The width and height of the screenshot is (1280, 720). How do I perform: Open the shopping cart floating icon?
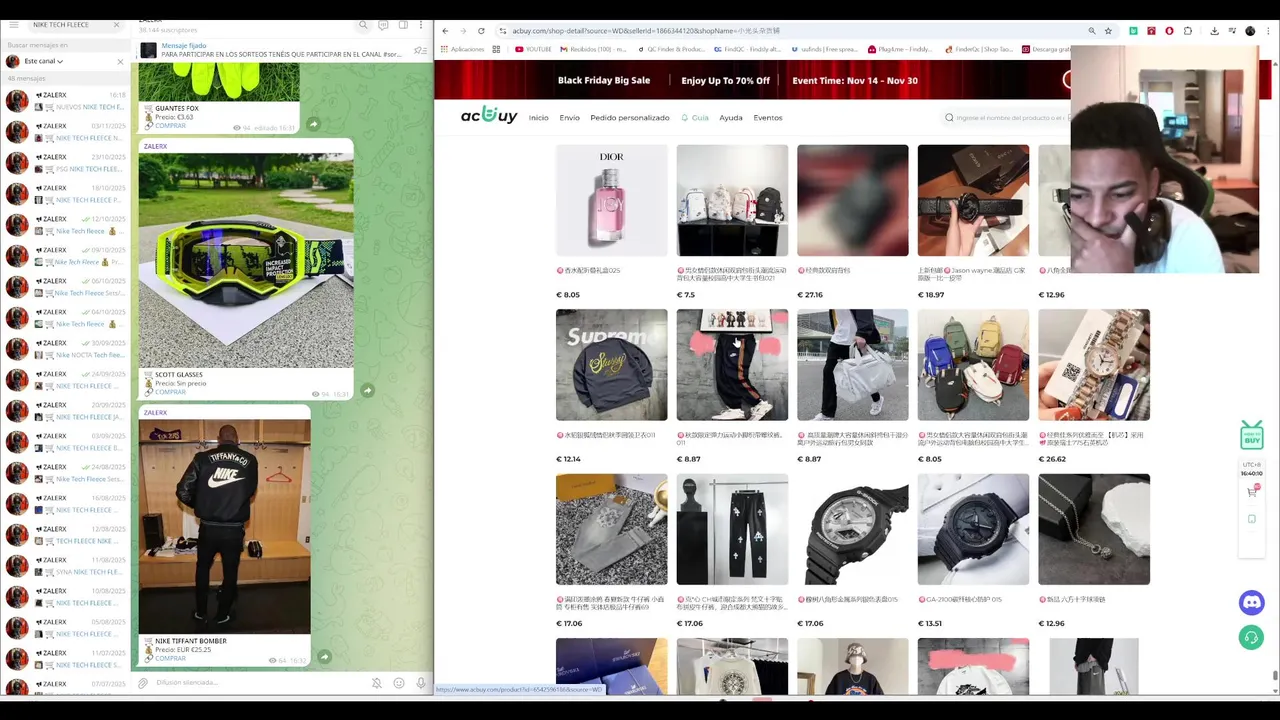(1252, 491)
